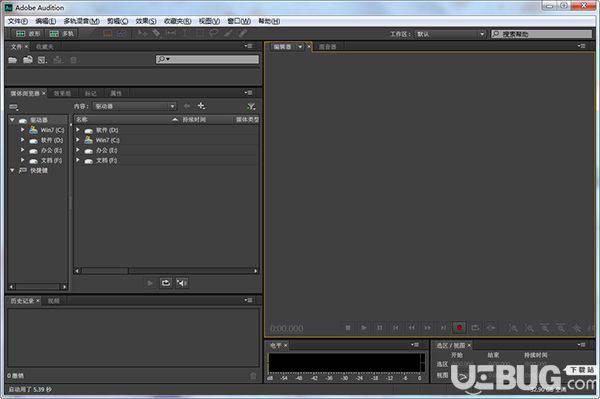Toggle loop playback in Media Browser preview
Image resolution: width=600 pixels, height=399 pixels.
(x=166, y=283)
